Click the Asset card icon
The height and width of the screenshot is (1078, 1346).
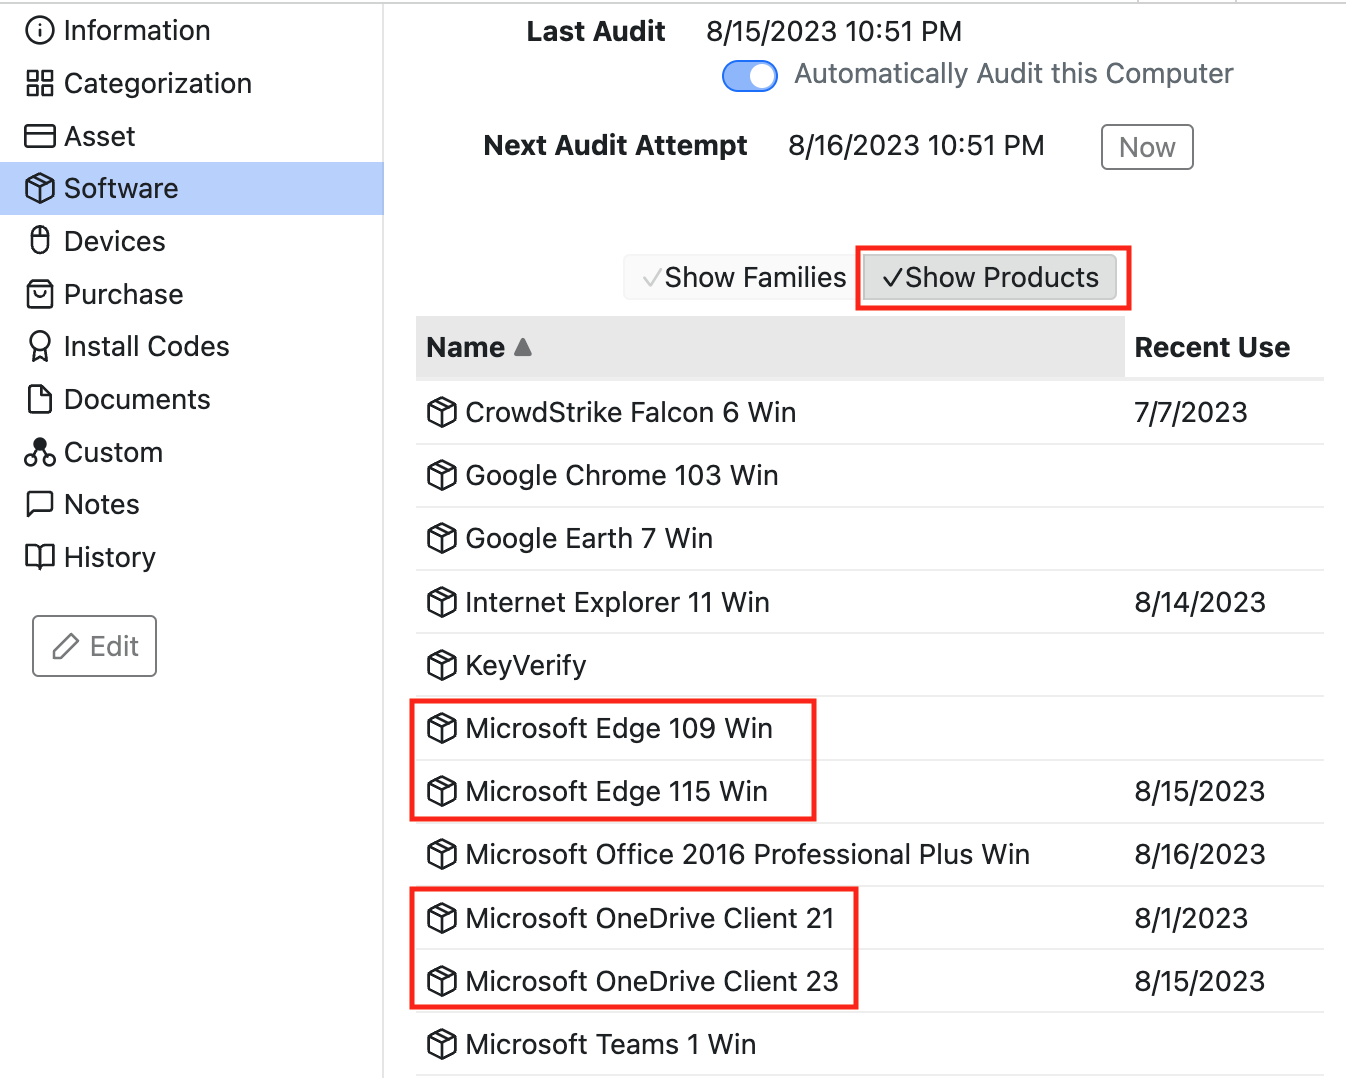click(39, 136)
